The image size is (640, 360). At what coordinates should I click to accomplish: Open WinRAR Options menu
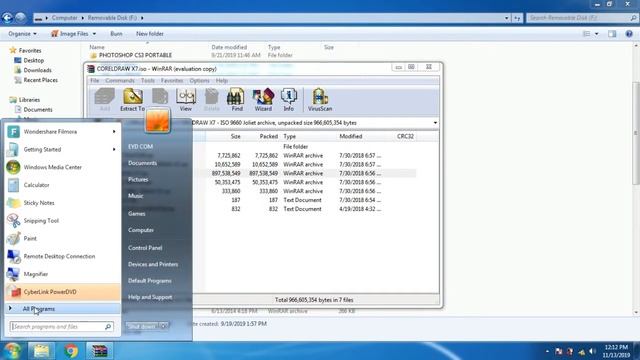pyautogui.click(x=200, y=81)
